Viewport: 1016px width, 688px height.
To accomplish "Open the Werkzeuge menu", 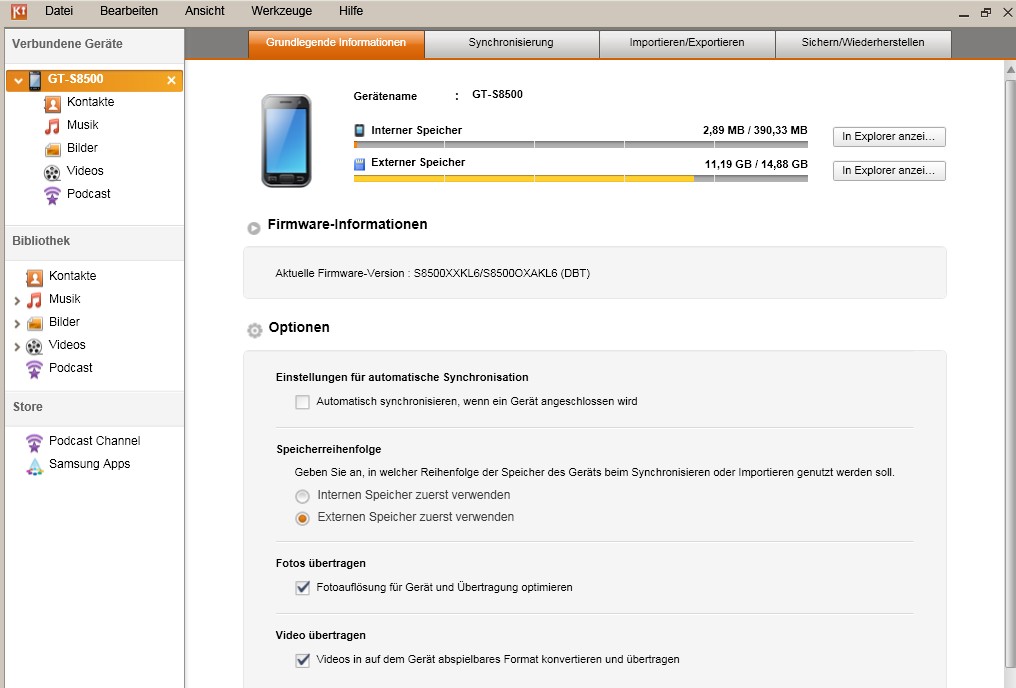I will coord(282,11).
